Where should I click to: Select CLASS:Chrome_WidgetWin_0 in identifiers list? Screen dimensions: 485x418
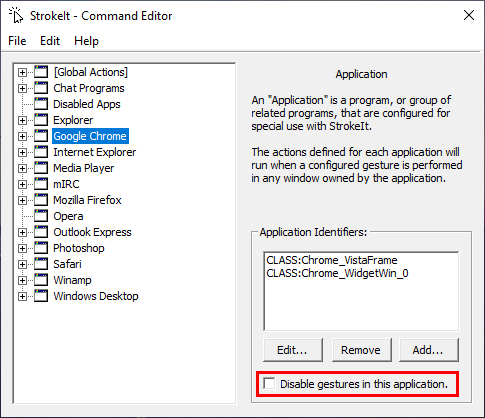[337, 273]
